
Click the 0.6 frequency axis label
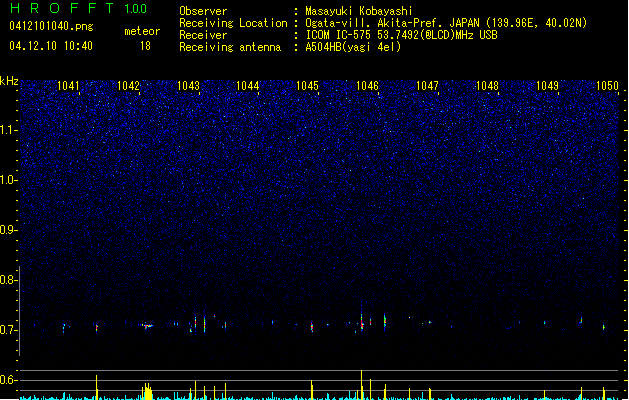[8, 380]
